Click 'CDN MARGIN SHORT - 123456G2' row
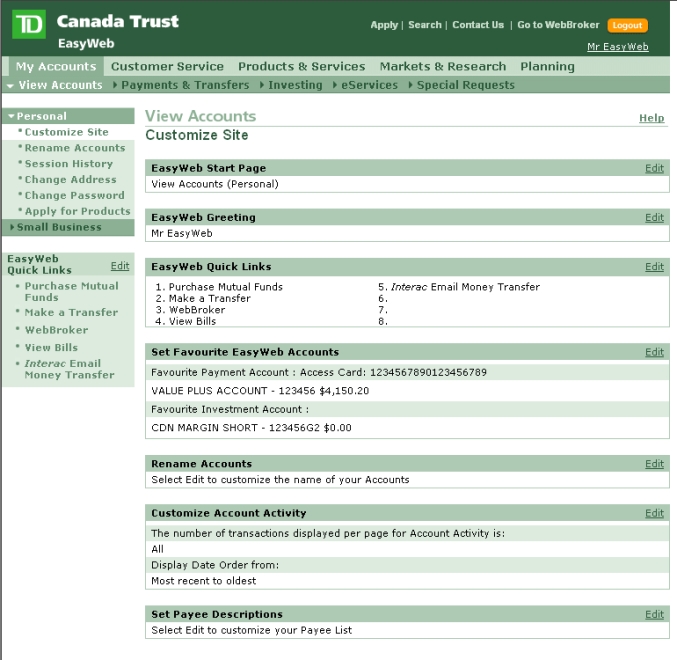The width and height of the screenshot is (677, 660). [407, 428]
